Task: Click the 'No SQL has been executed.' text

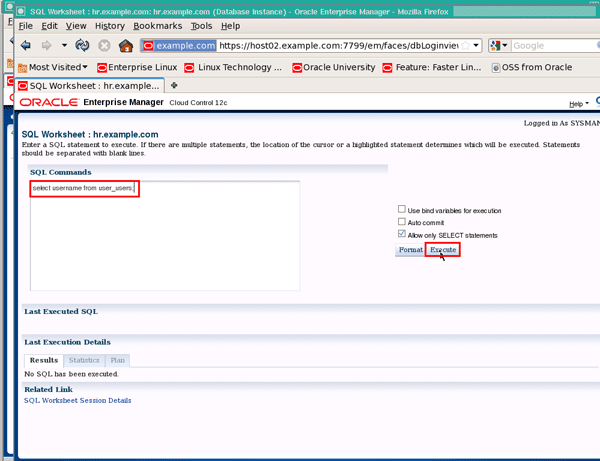Action: [x=72, y=374]
